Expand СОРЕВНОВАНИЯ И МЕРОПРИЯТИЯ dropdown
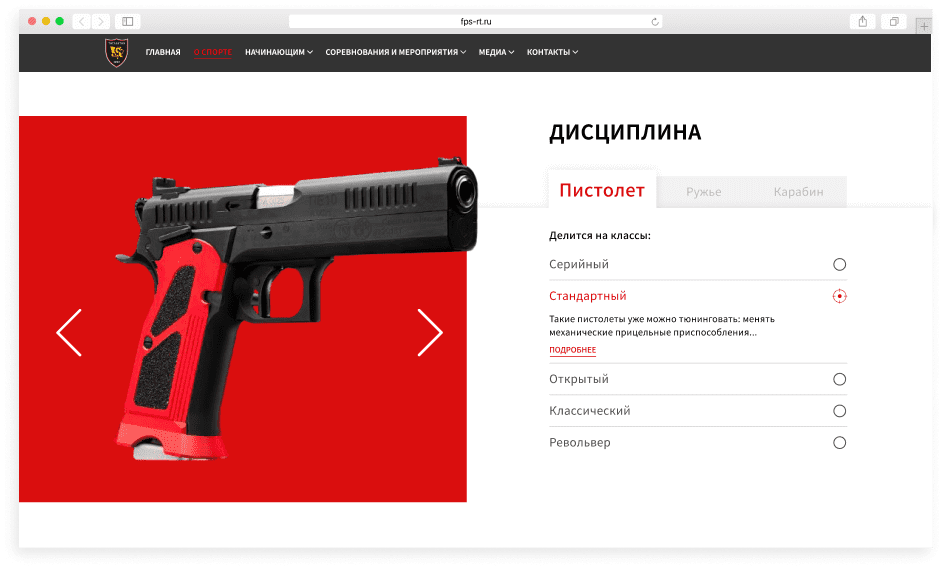944x569 pixels. click(396, 52)
